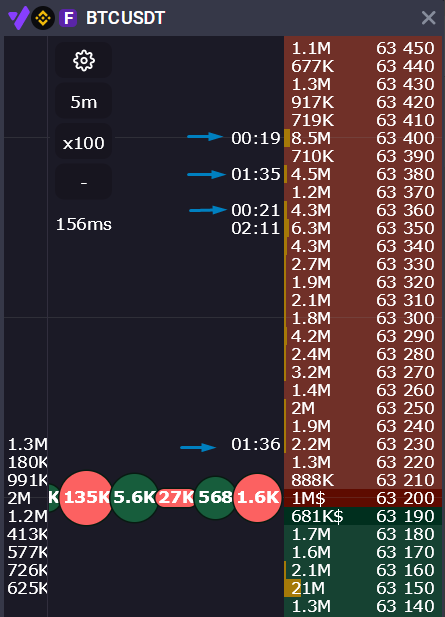Click the best bid 681K$ at 63 190
445x617 pixels.
(x=363, y=516)
